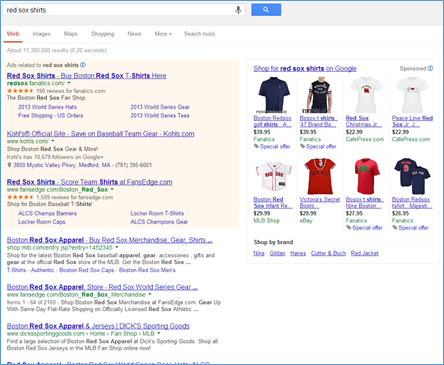The height and width of the screenshot is (365, 444).
Task: Click Kohl's Mystic Valley Pkwy address link
Action: (x=62, y=165)
